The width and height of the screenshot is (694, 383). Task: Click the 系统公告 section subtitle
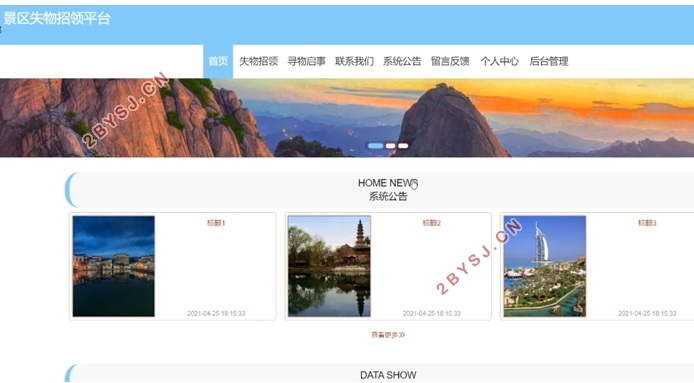point(388,197)
